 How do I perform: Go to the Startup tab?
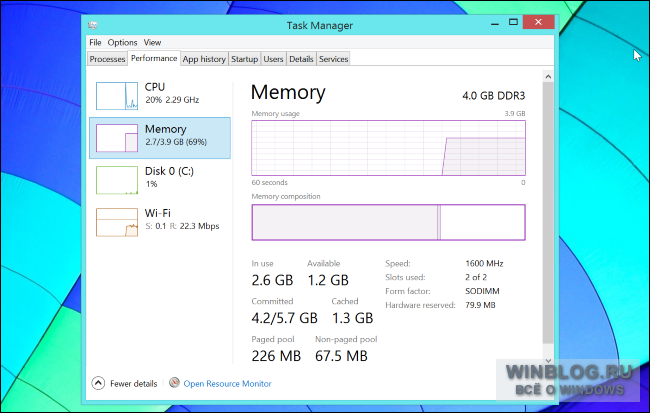244,59
